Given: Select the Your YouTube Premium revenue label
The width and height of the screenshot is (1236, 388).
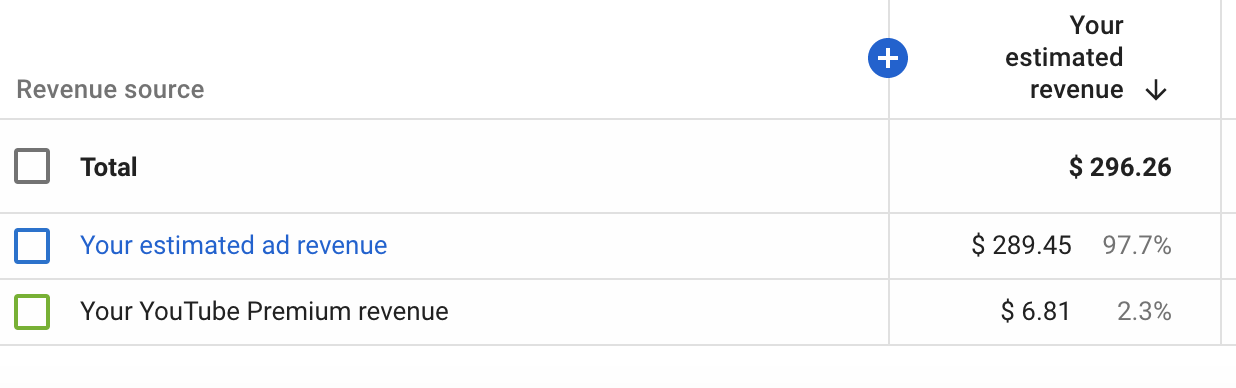Looking at the screenshot, I should [264, 311].
